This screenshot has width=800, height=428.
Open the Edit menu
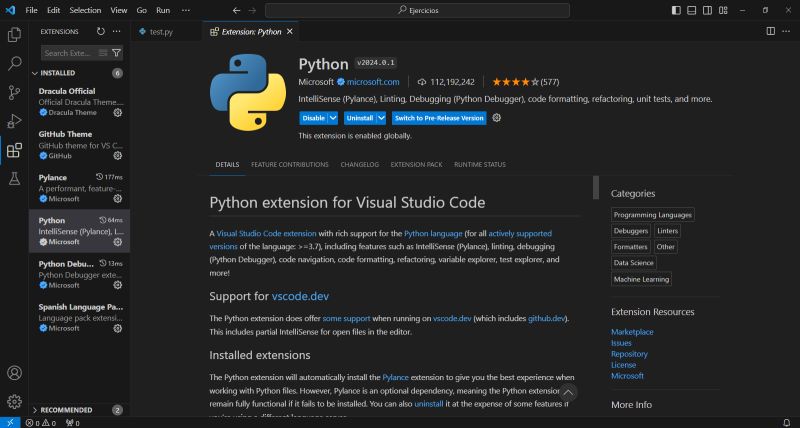click(53, 10)
